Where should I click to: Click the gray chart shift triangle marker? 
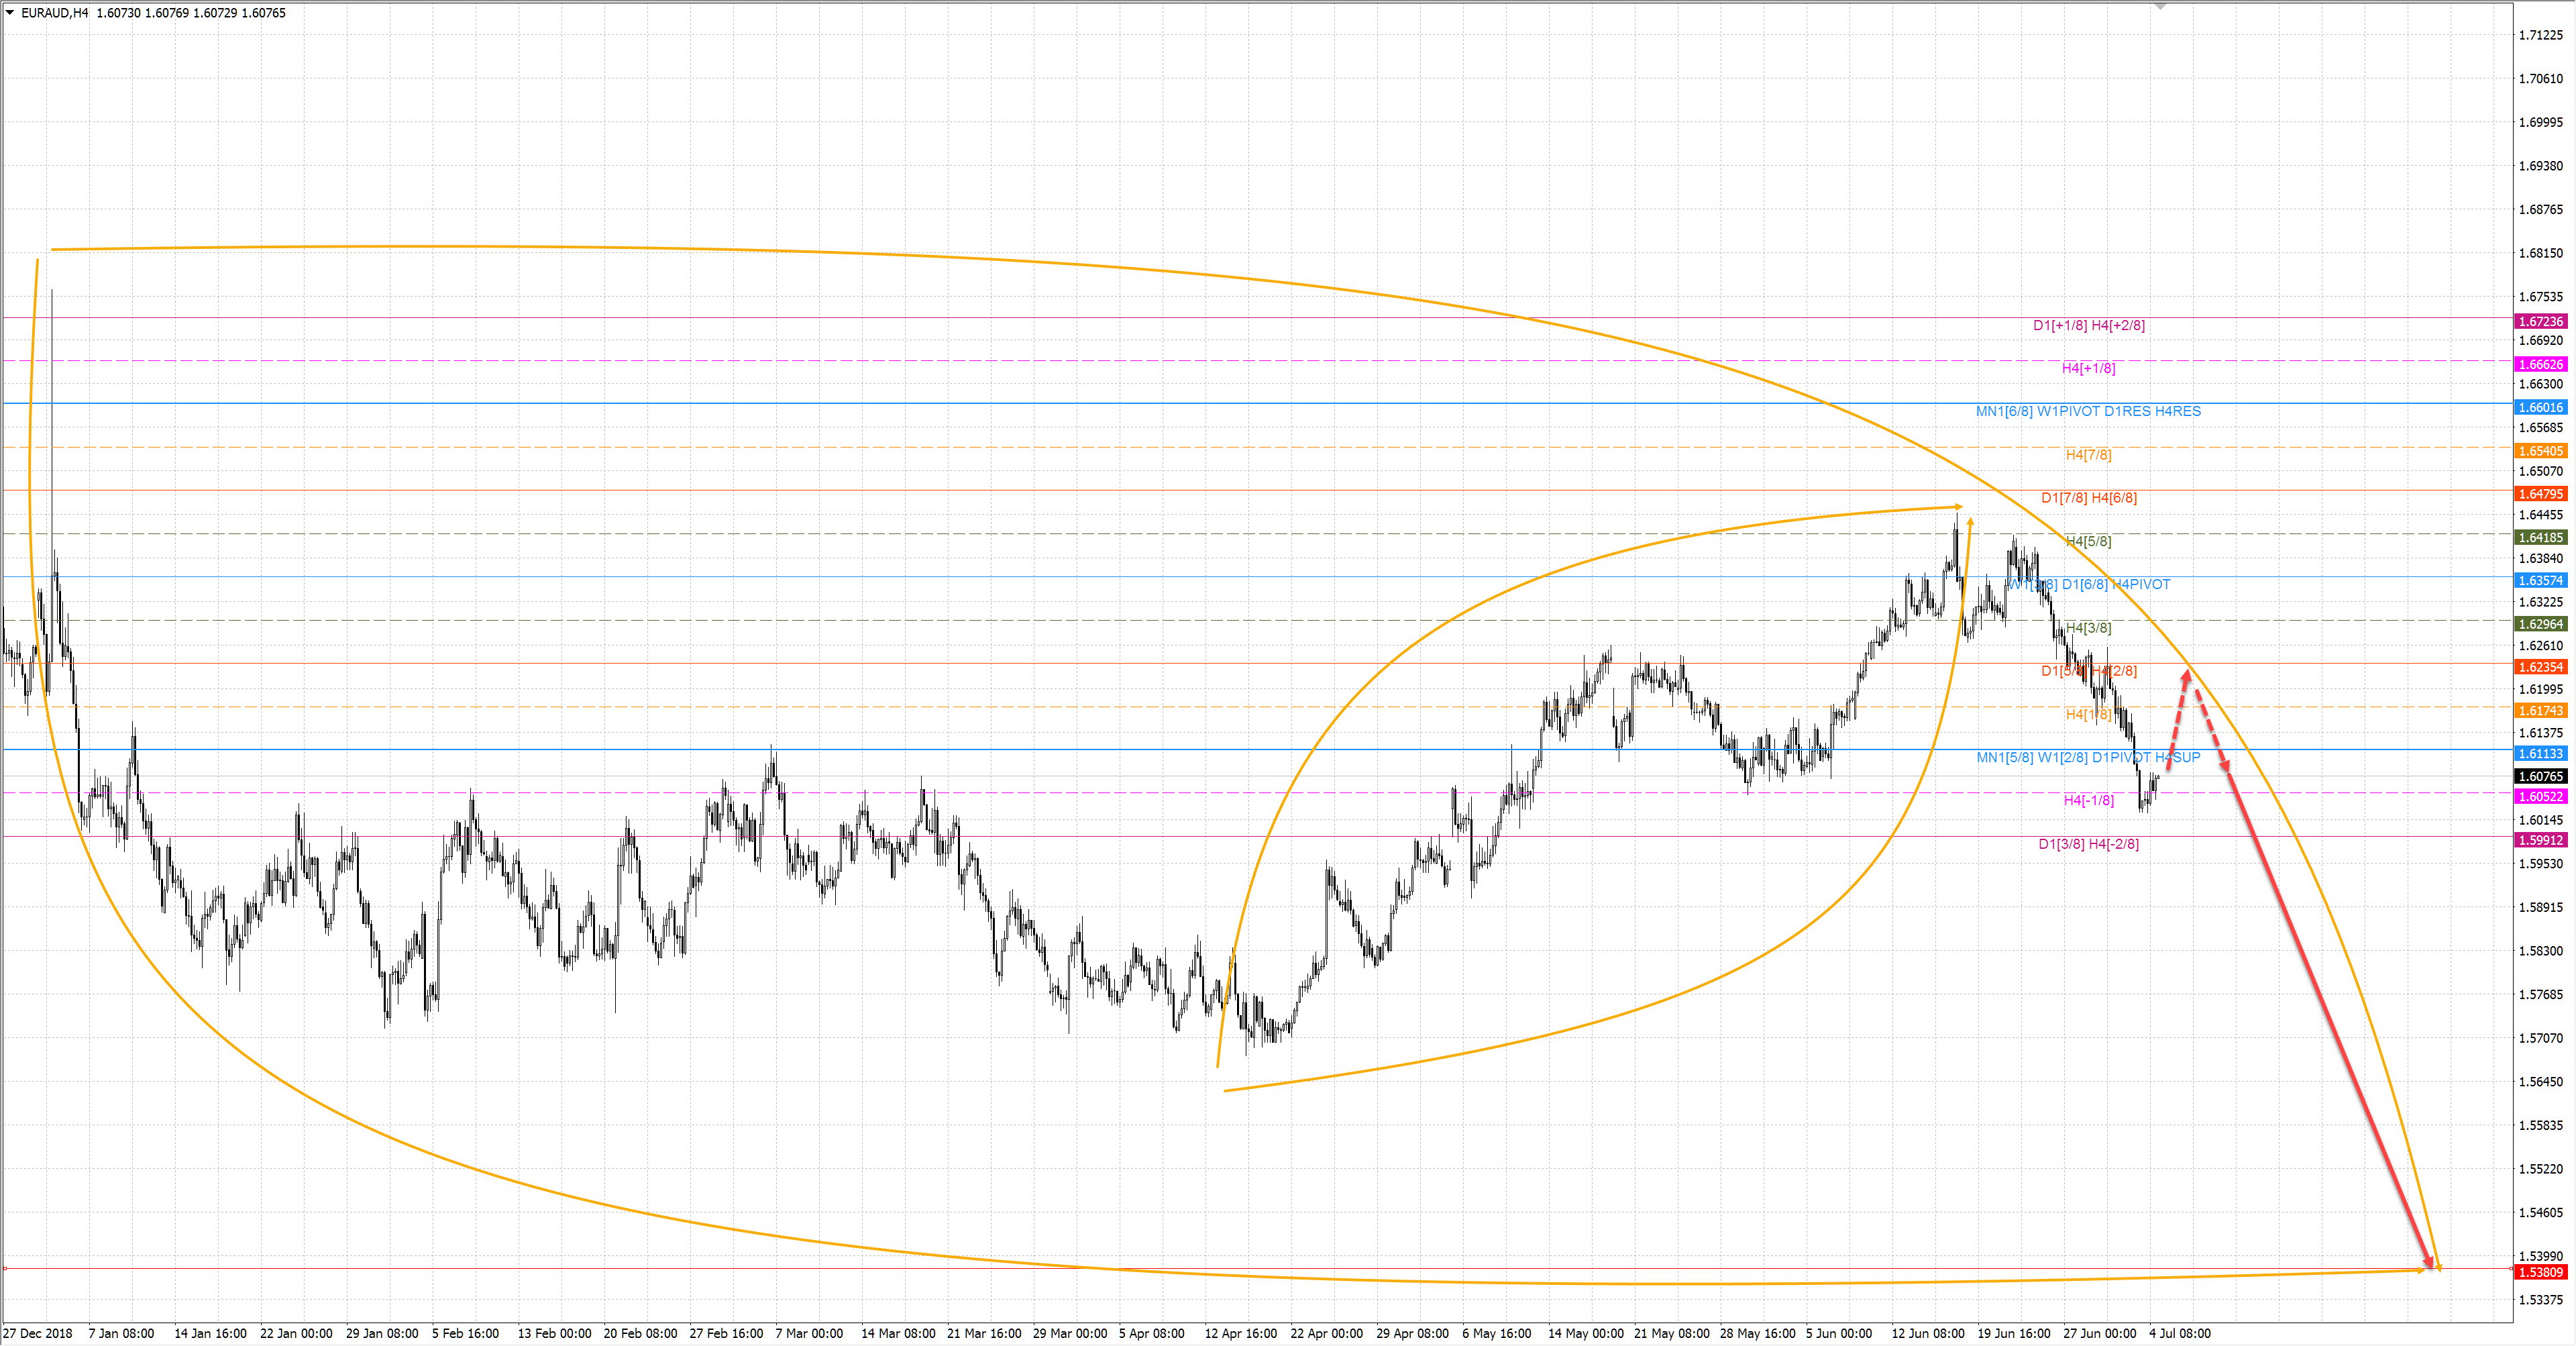click(x=2160, y=6)
